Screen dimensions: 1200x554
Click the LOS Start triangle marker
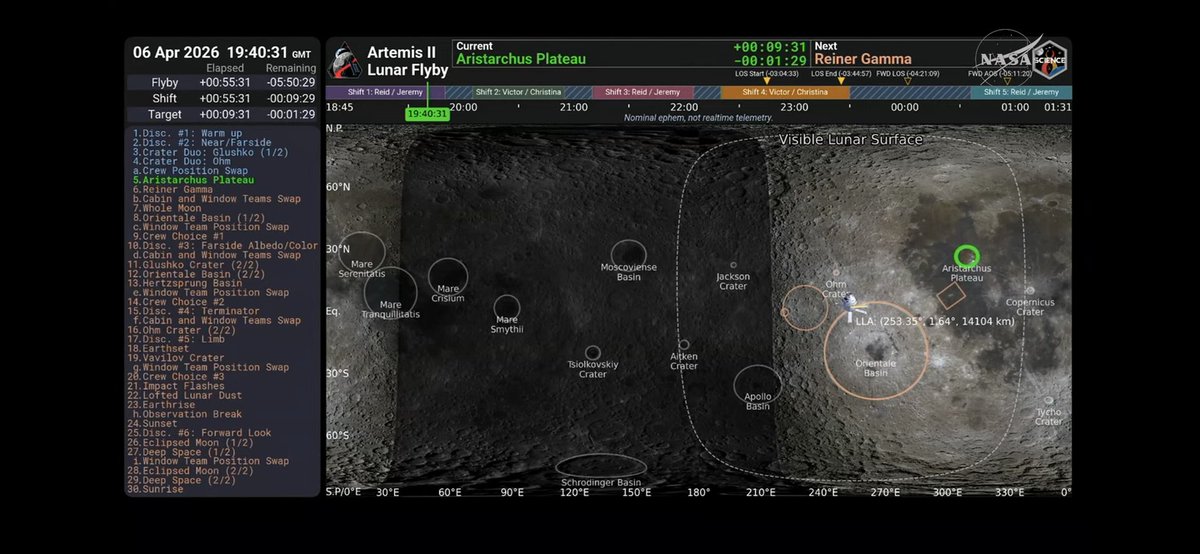(x=767, y=81)
